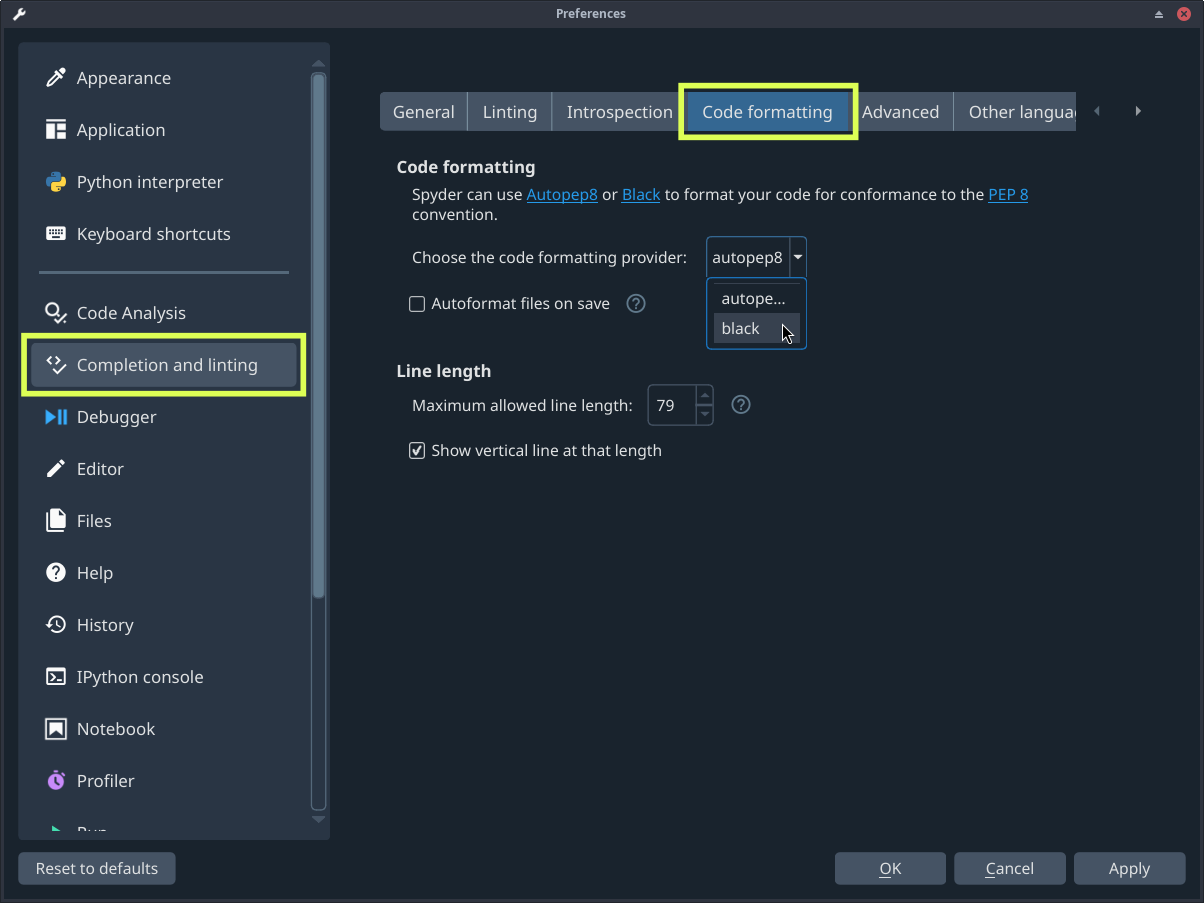Open the Advanced tab
The image size is (1204, 903).
(901, 111)
